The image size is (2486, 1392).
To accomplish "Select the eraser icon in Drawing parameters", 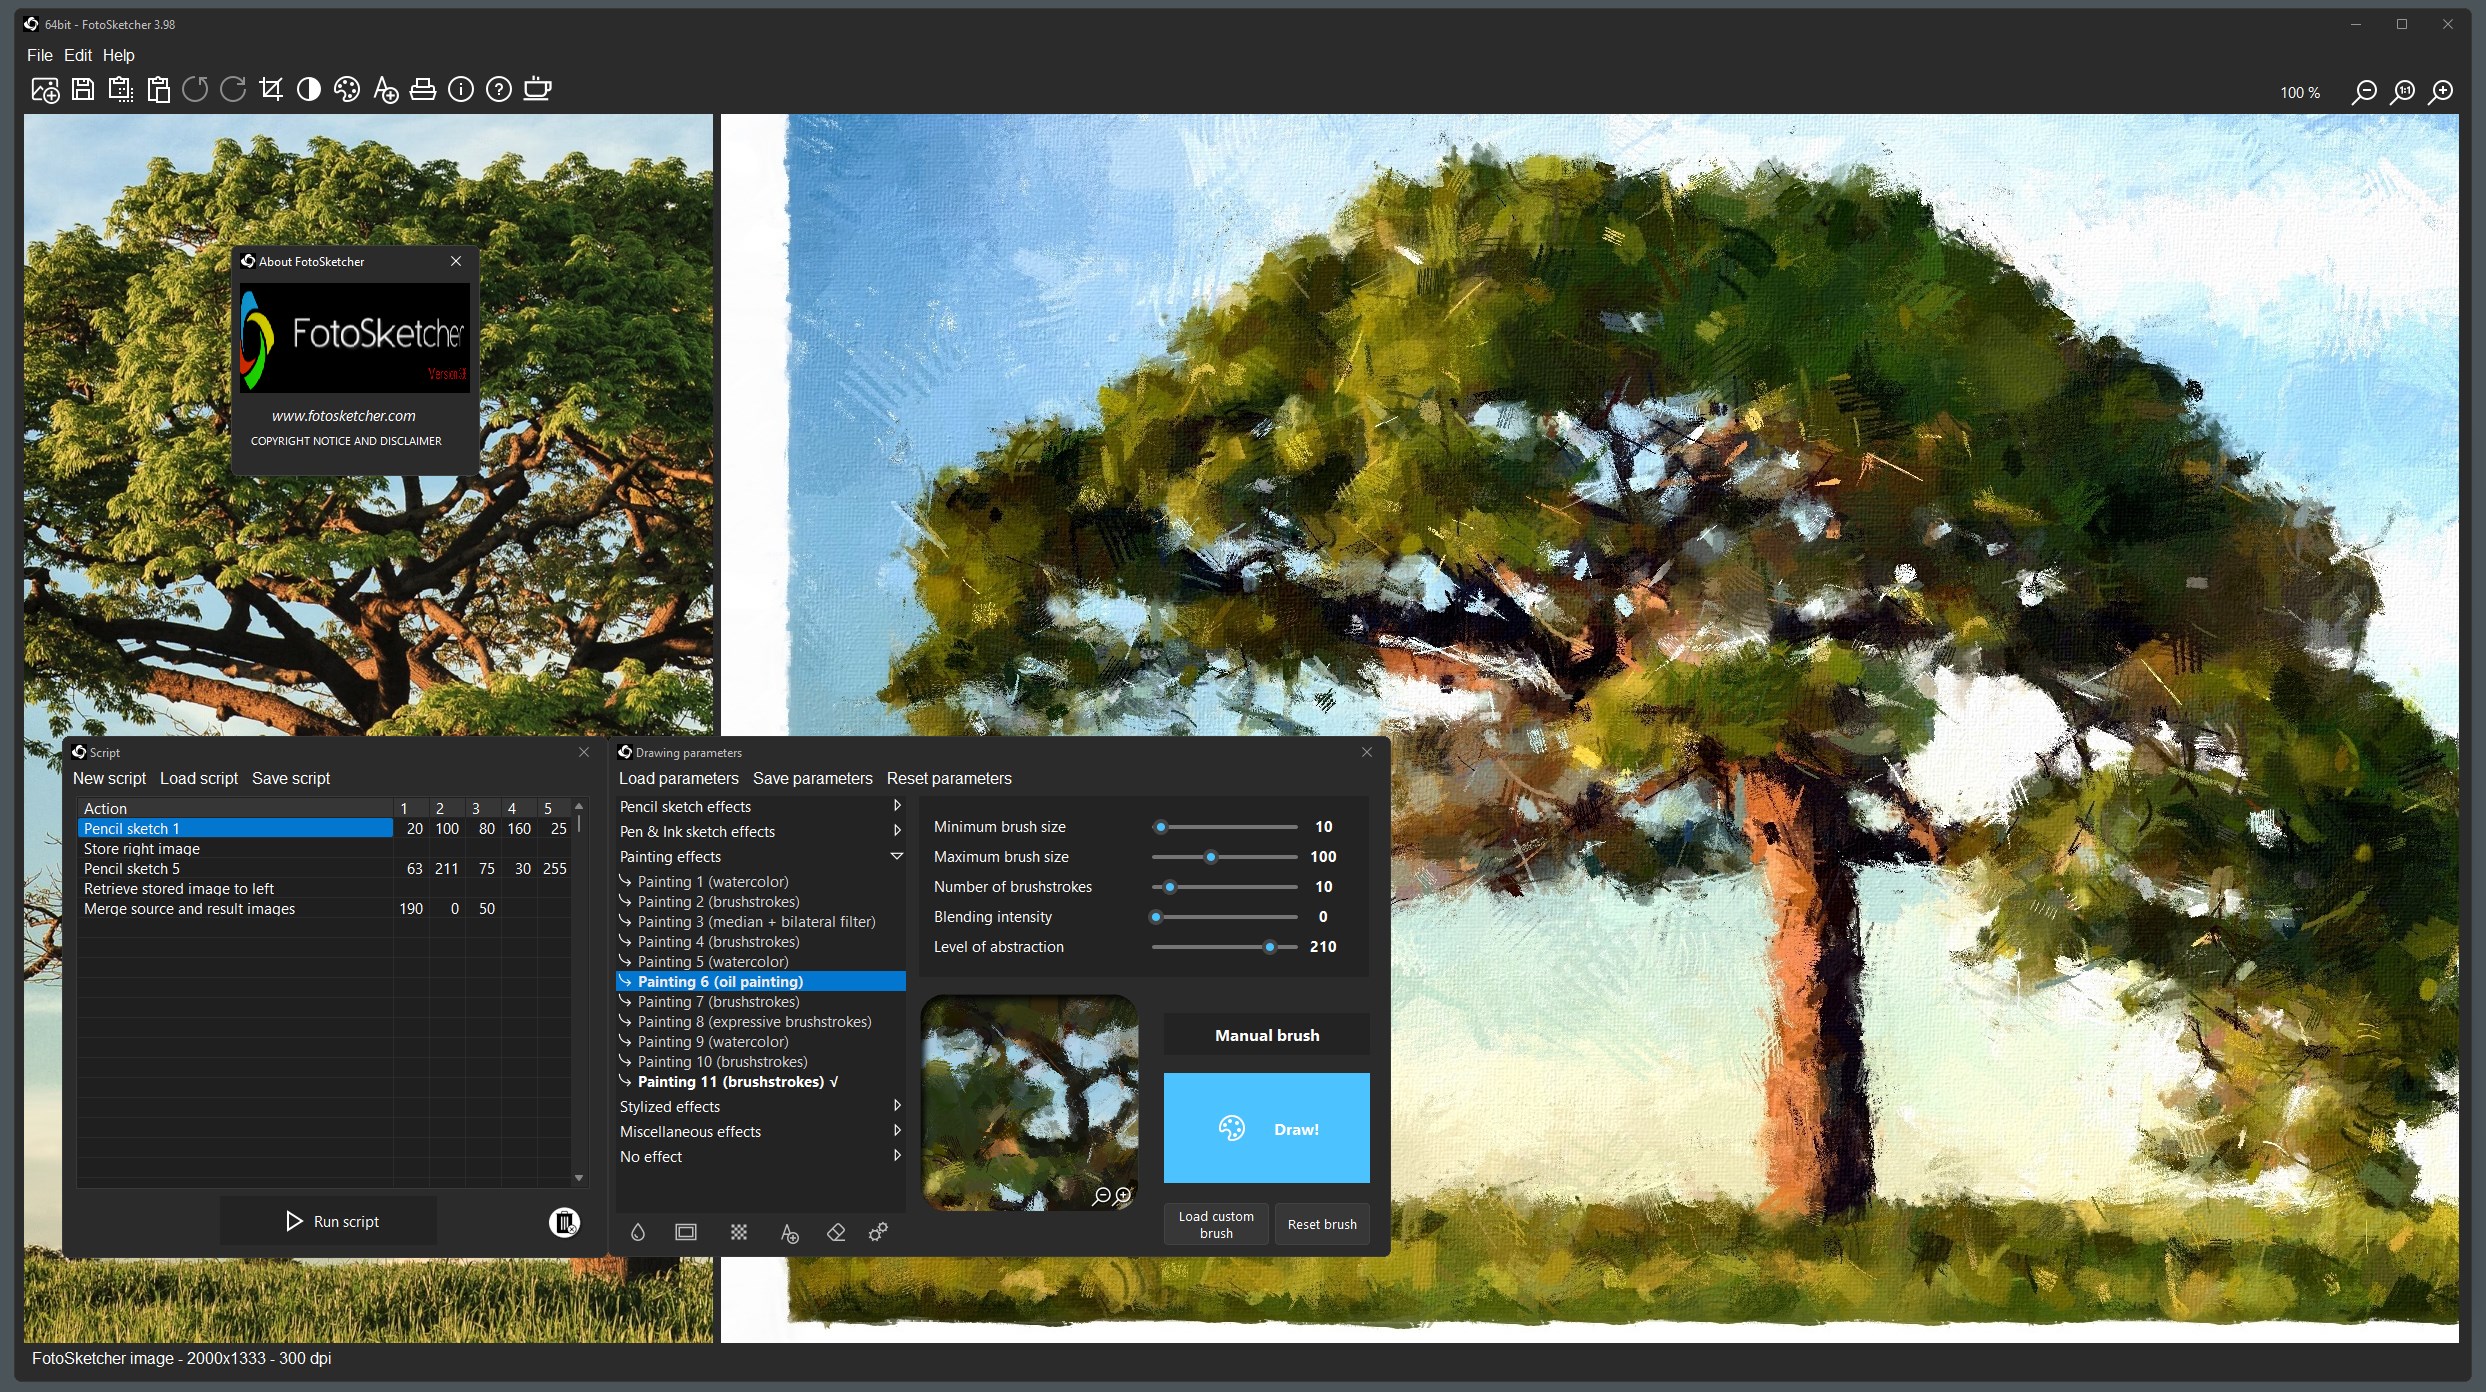I will [836, 1232].
